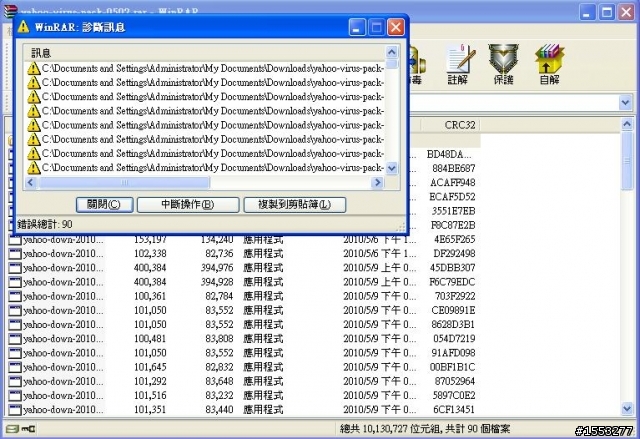Click the size value 101,516

pyautogui.click(x=150, y=396)
